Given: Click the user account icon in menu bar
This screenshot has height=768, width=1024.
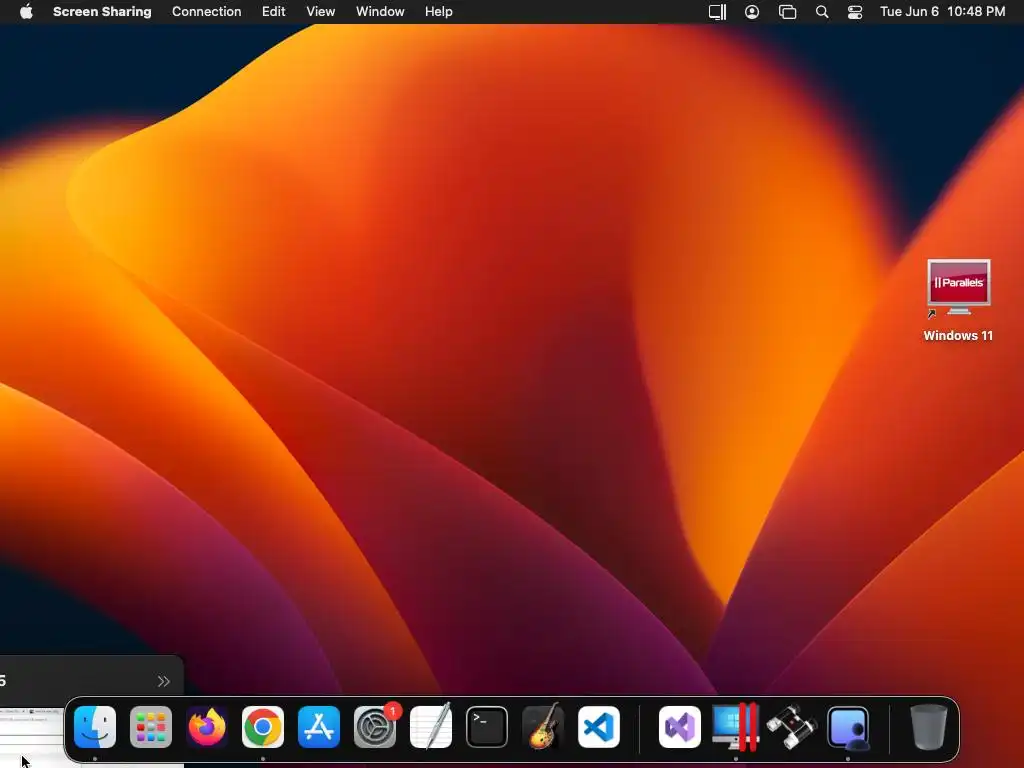Looking at the screenshot, I should tap(752, 12).
